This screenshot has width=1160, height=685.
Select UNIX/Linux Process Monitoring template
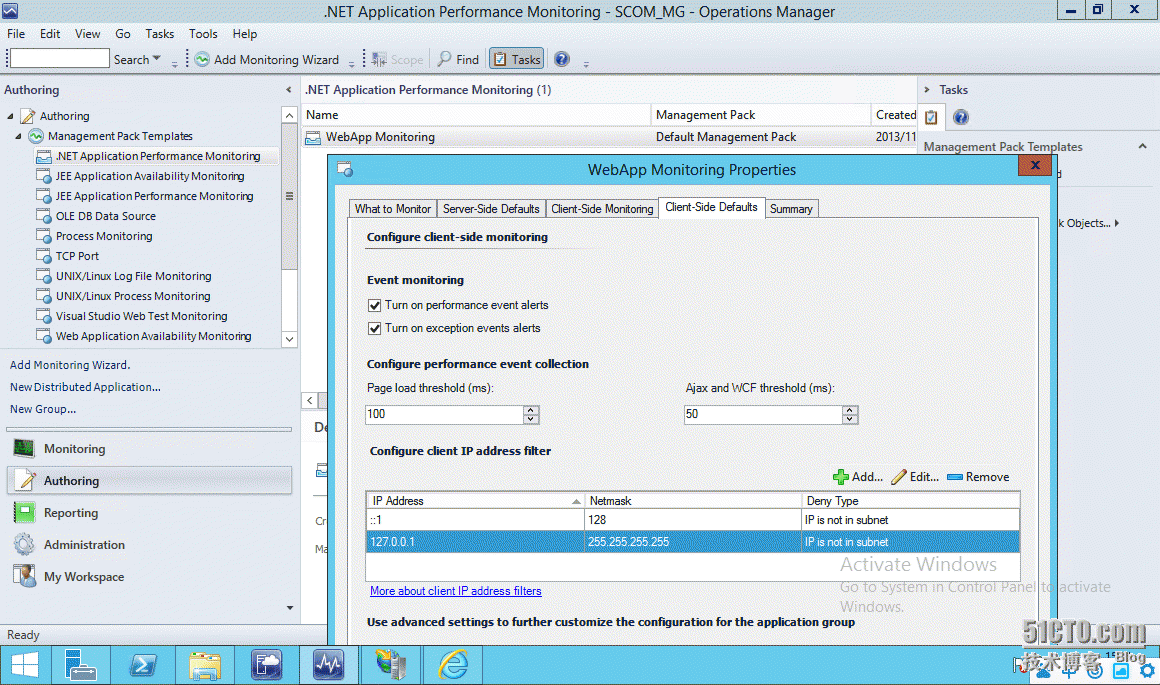coord(132,296)
